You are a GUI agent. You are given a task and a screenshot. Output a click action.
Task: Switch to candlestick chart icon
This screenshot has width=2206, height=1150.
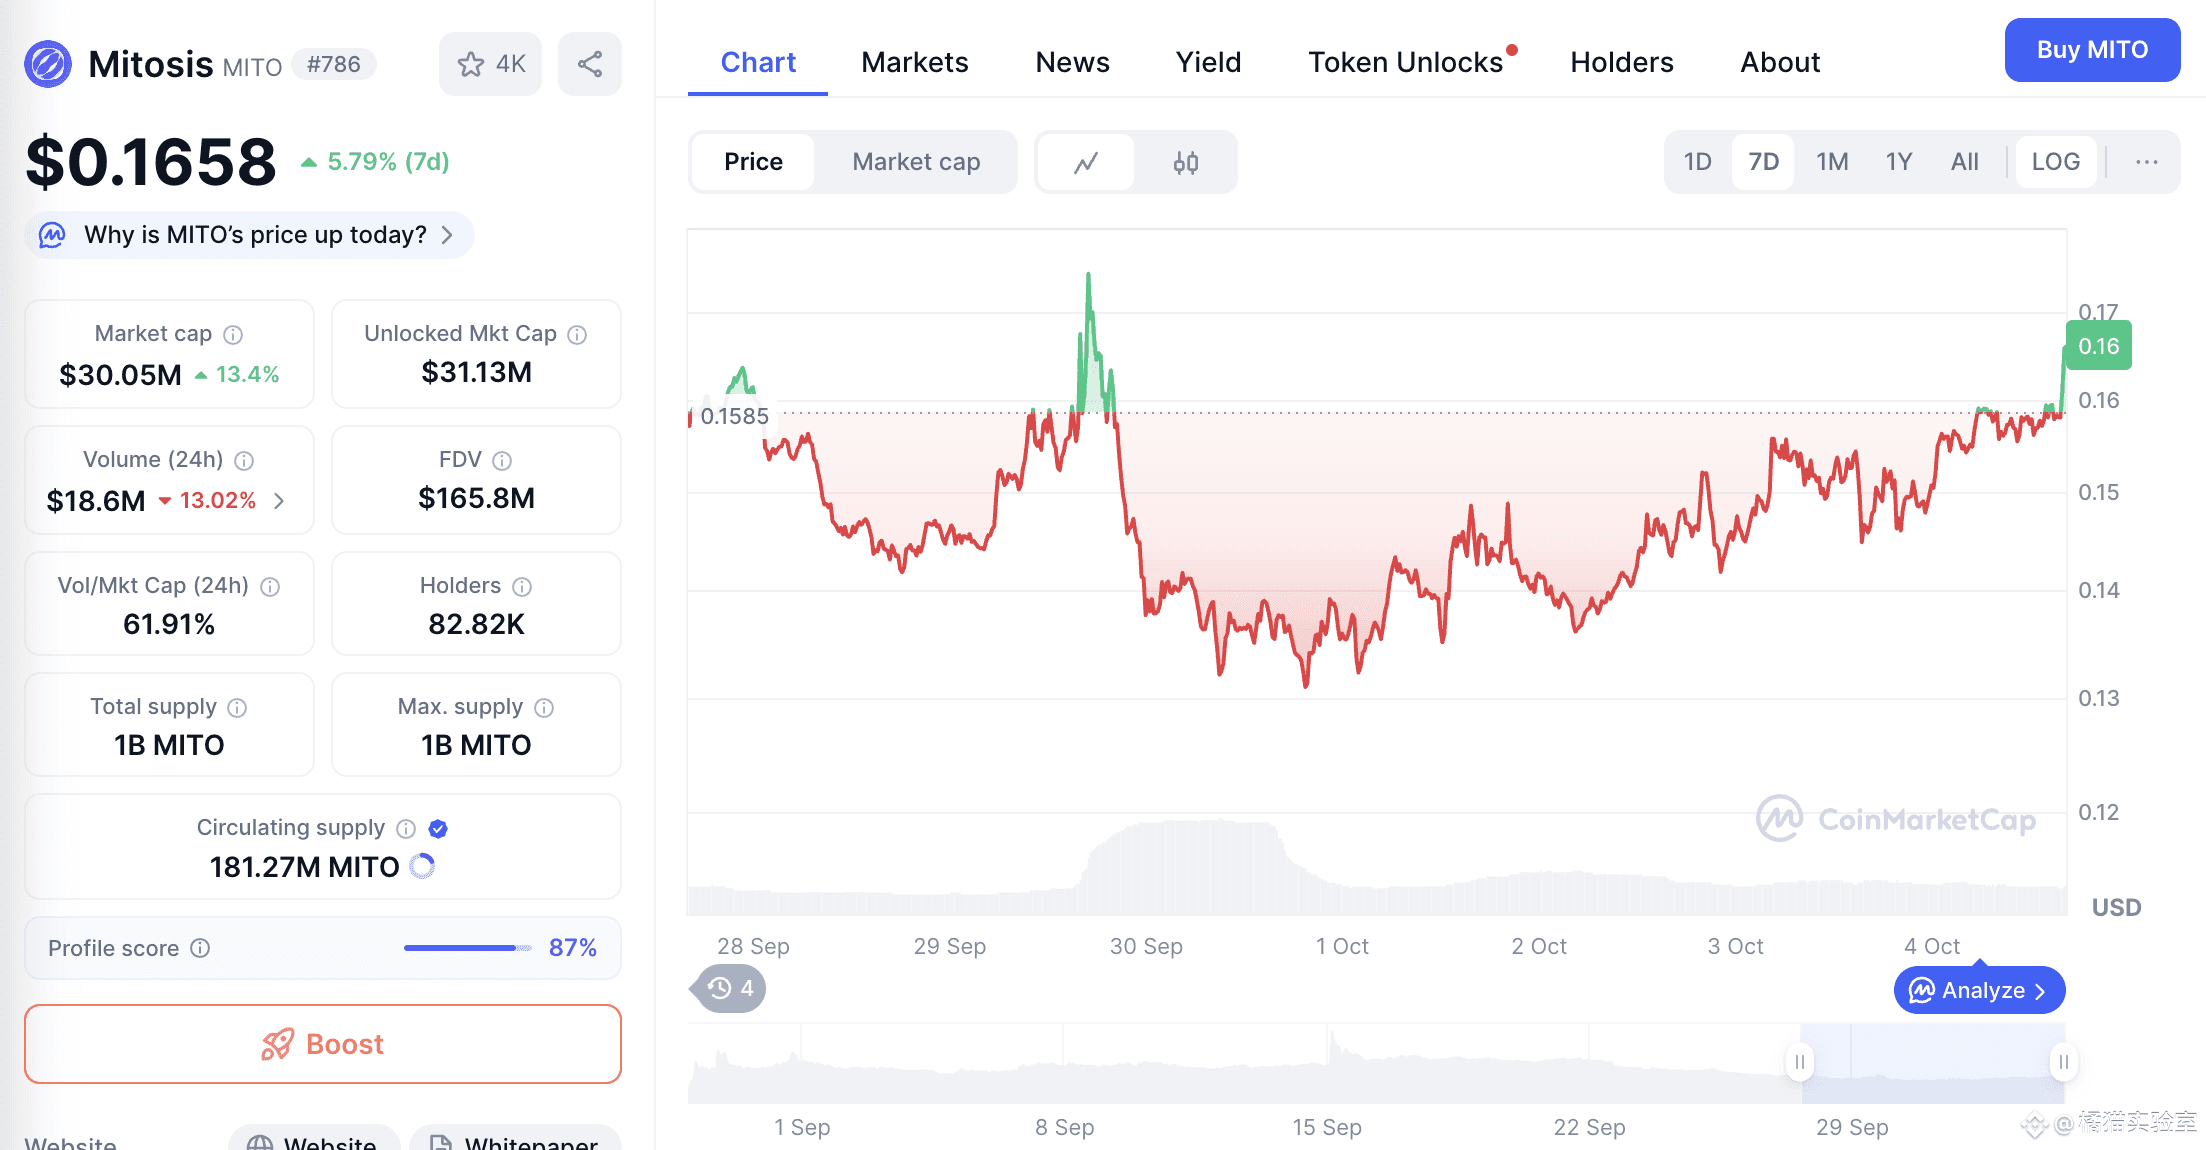(x=1186, y=162)
